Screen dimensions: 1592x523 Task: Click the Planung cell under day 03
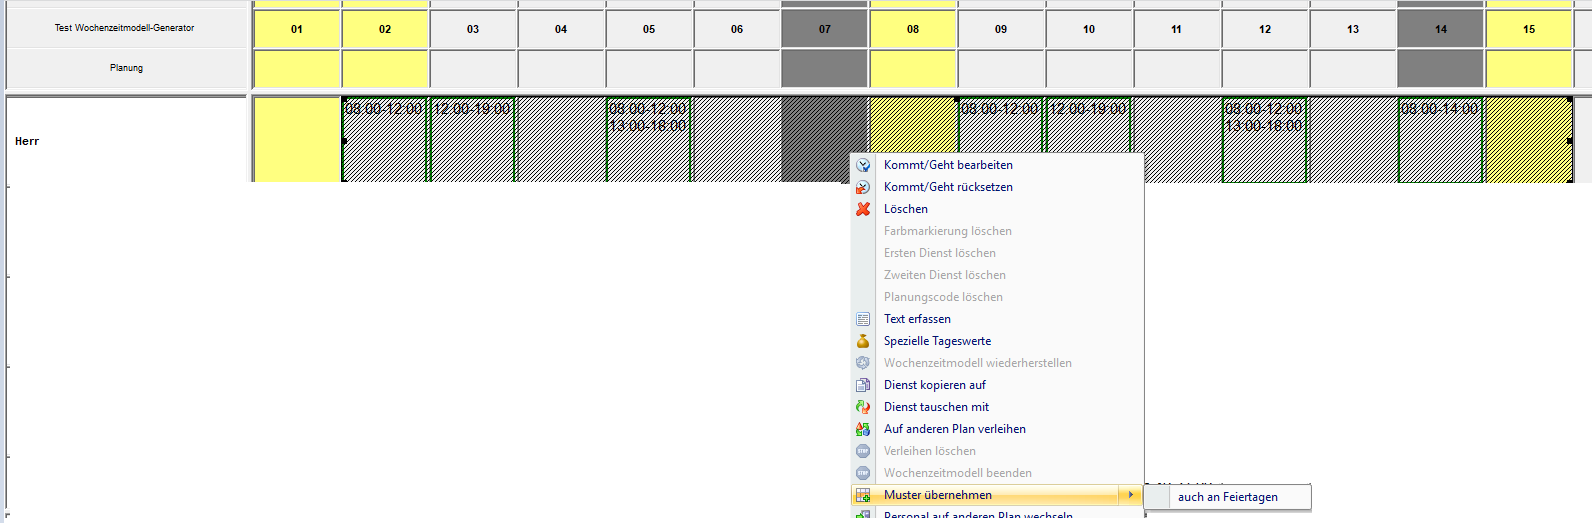coord(473,69)
